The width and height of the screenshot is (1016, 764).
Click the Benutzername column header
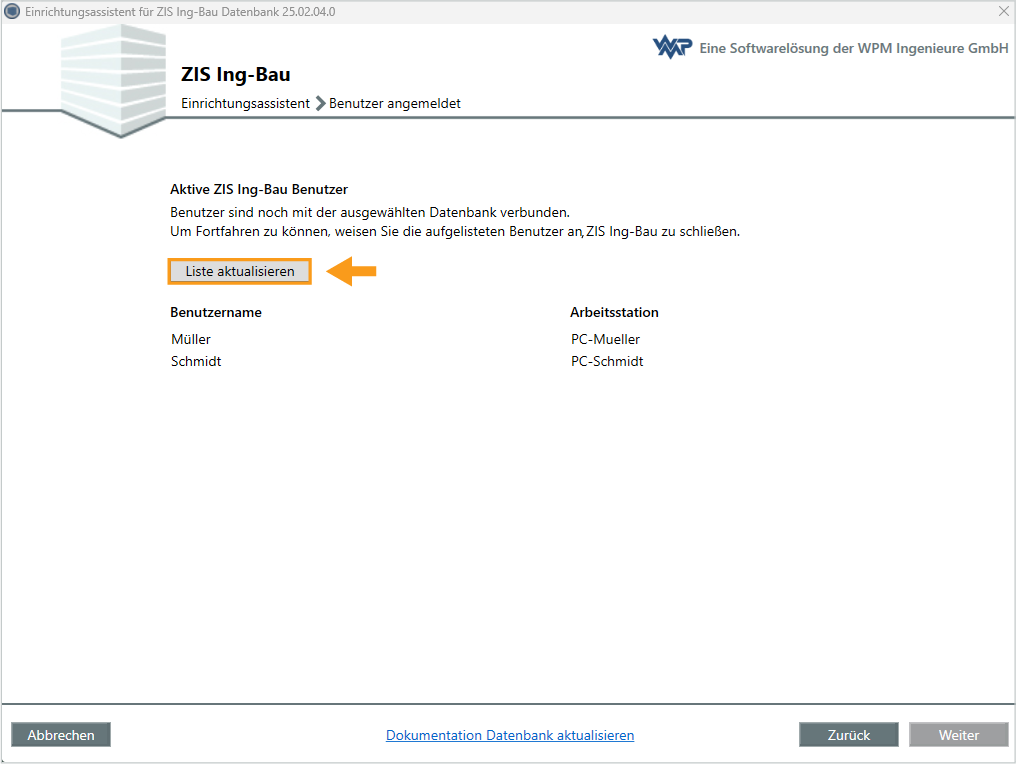(x=216, y=312)
